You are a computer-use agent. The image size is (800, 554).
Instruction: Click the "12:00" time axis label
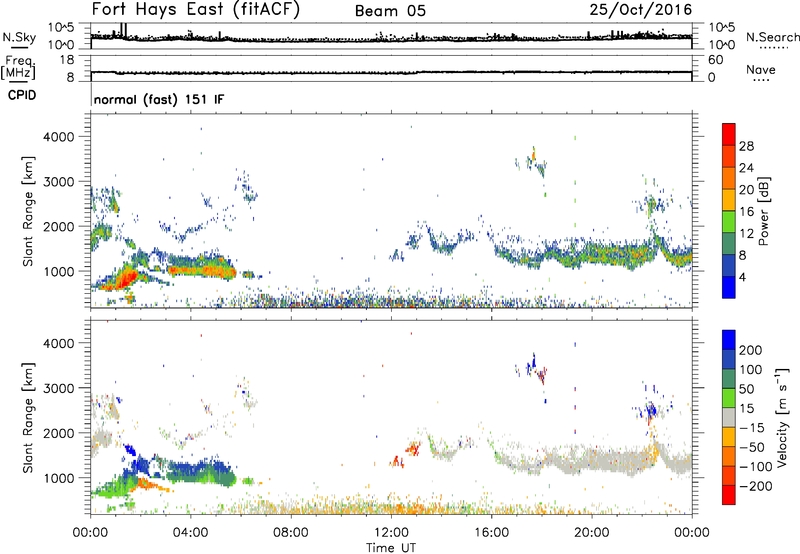pos(391,533)
